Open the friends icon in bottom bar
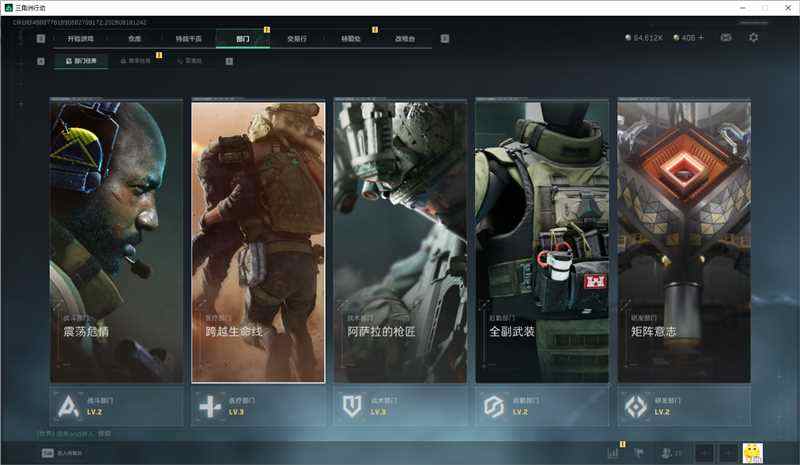 [x=670, y=453]
